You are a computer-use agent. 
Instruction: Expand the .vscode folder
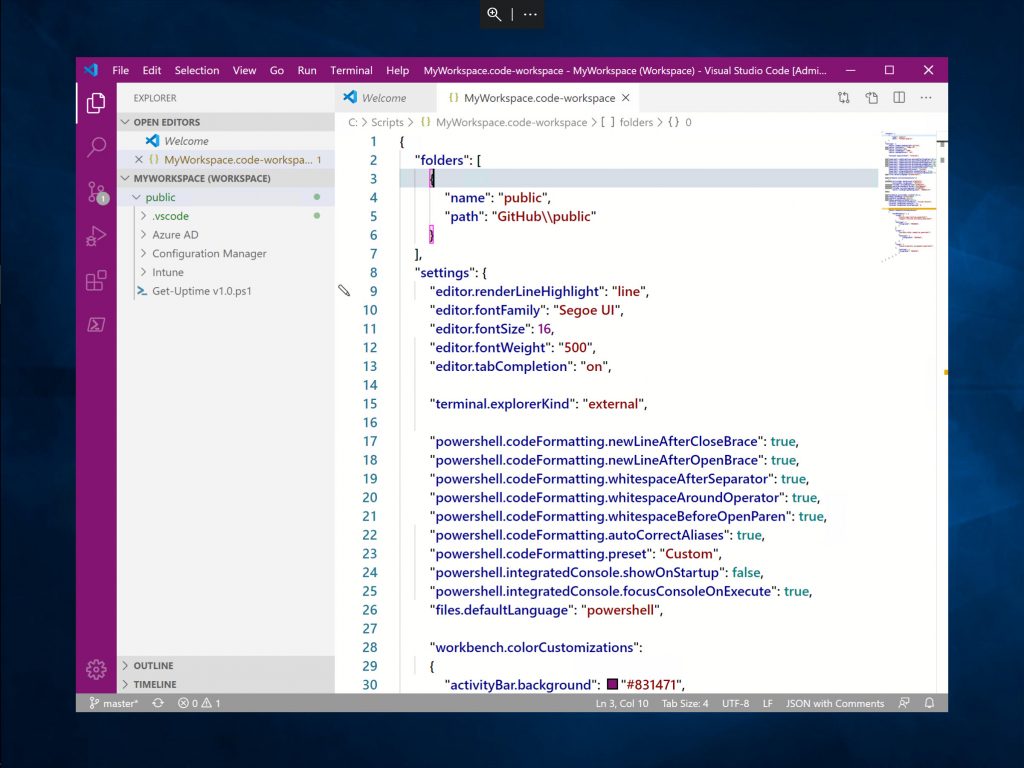144,216
